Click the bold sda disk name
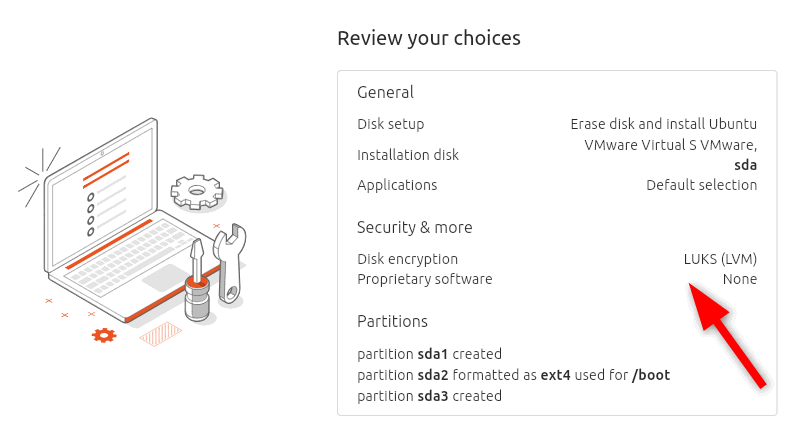Screen dimensions: 803x436 pos(746,165)
